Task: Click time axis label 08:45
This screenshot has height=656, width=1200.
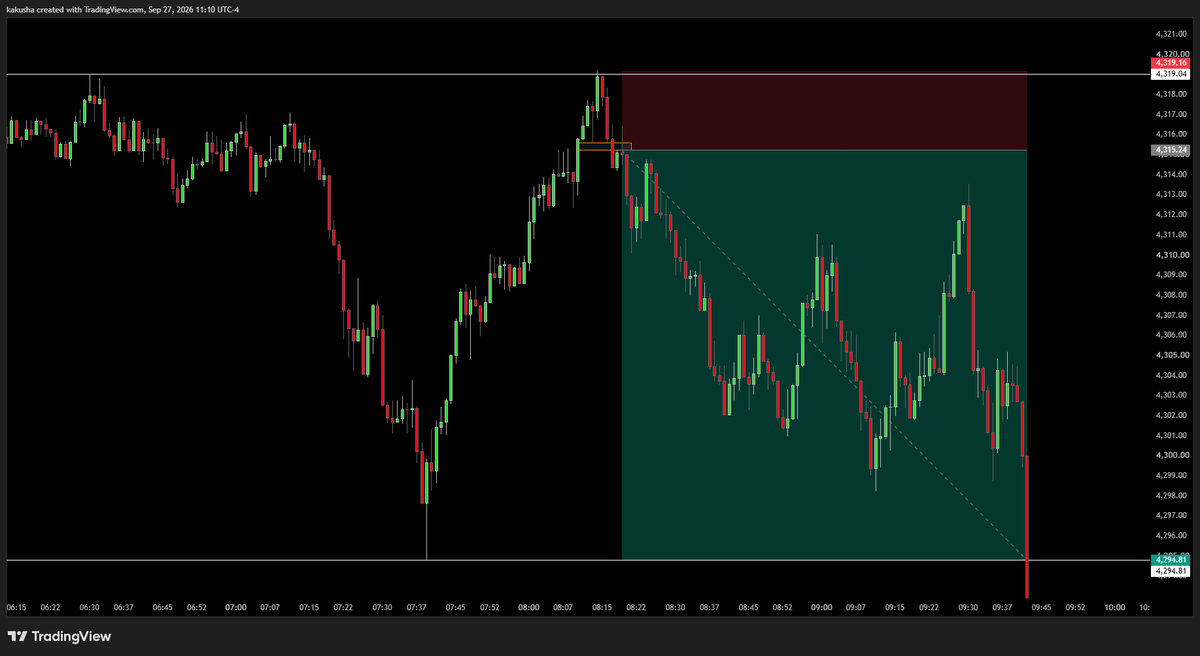Action: click(748, 607)
